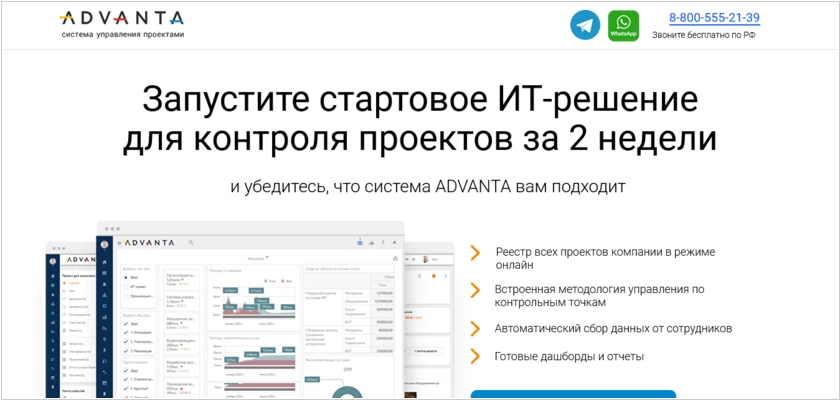Toggle the '2. Планирова...' checkbox in the preview
The image size is (840, 400).
coord(126,342)
